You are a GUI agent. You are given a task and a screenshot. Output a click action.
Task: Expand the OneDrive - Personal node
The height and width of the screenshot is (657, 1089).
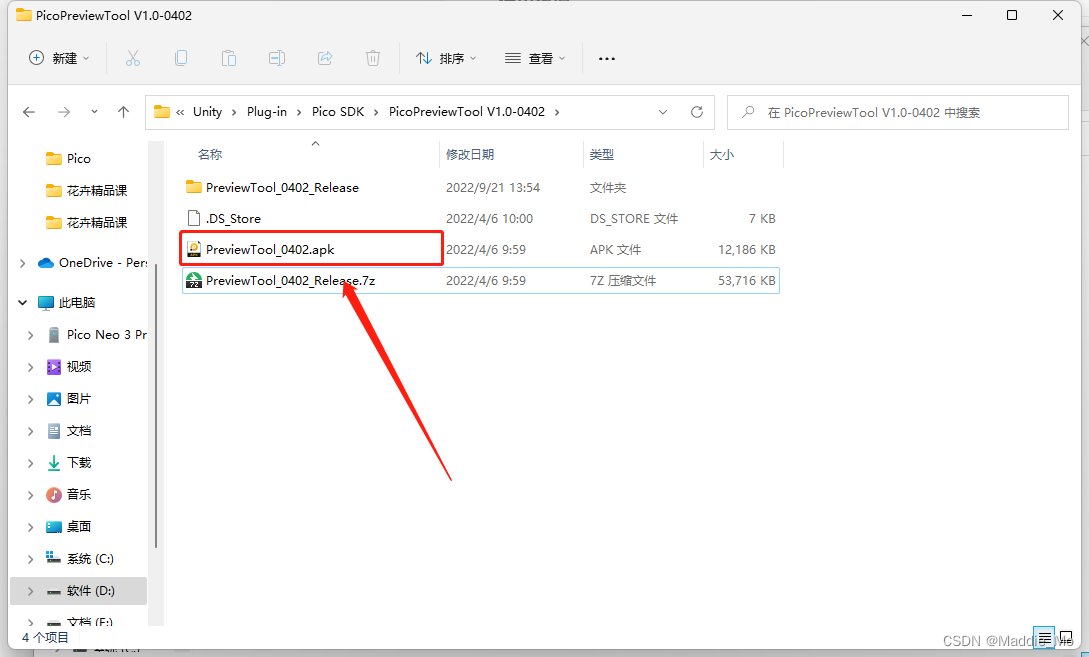[x=22, y=263]
